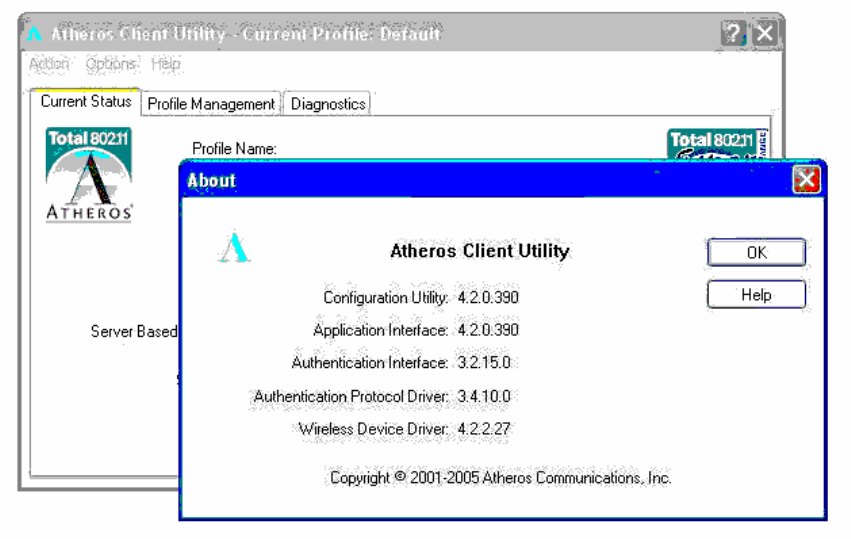Select Application Interface version 4.2.0.390
Viewport: 851px width, 539px height.
[488, 330]
